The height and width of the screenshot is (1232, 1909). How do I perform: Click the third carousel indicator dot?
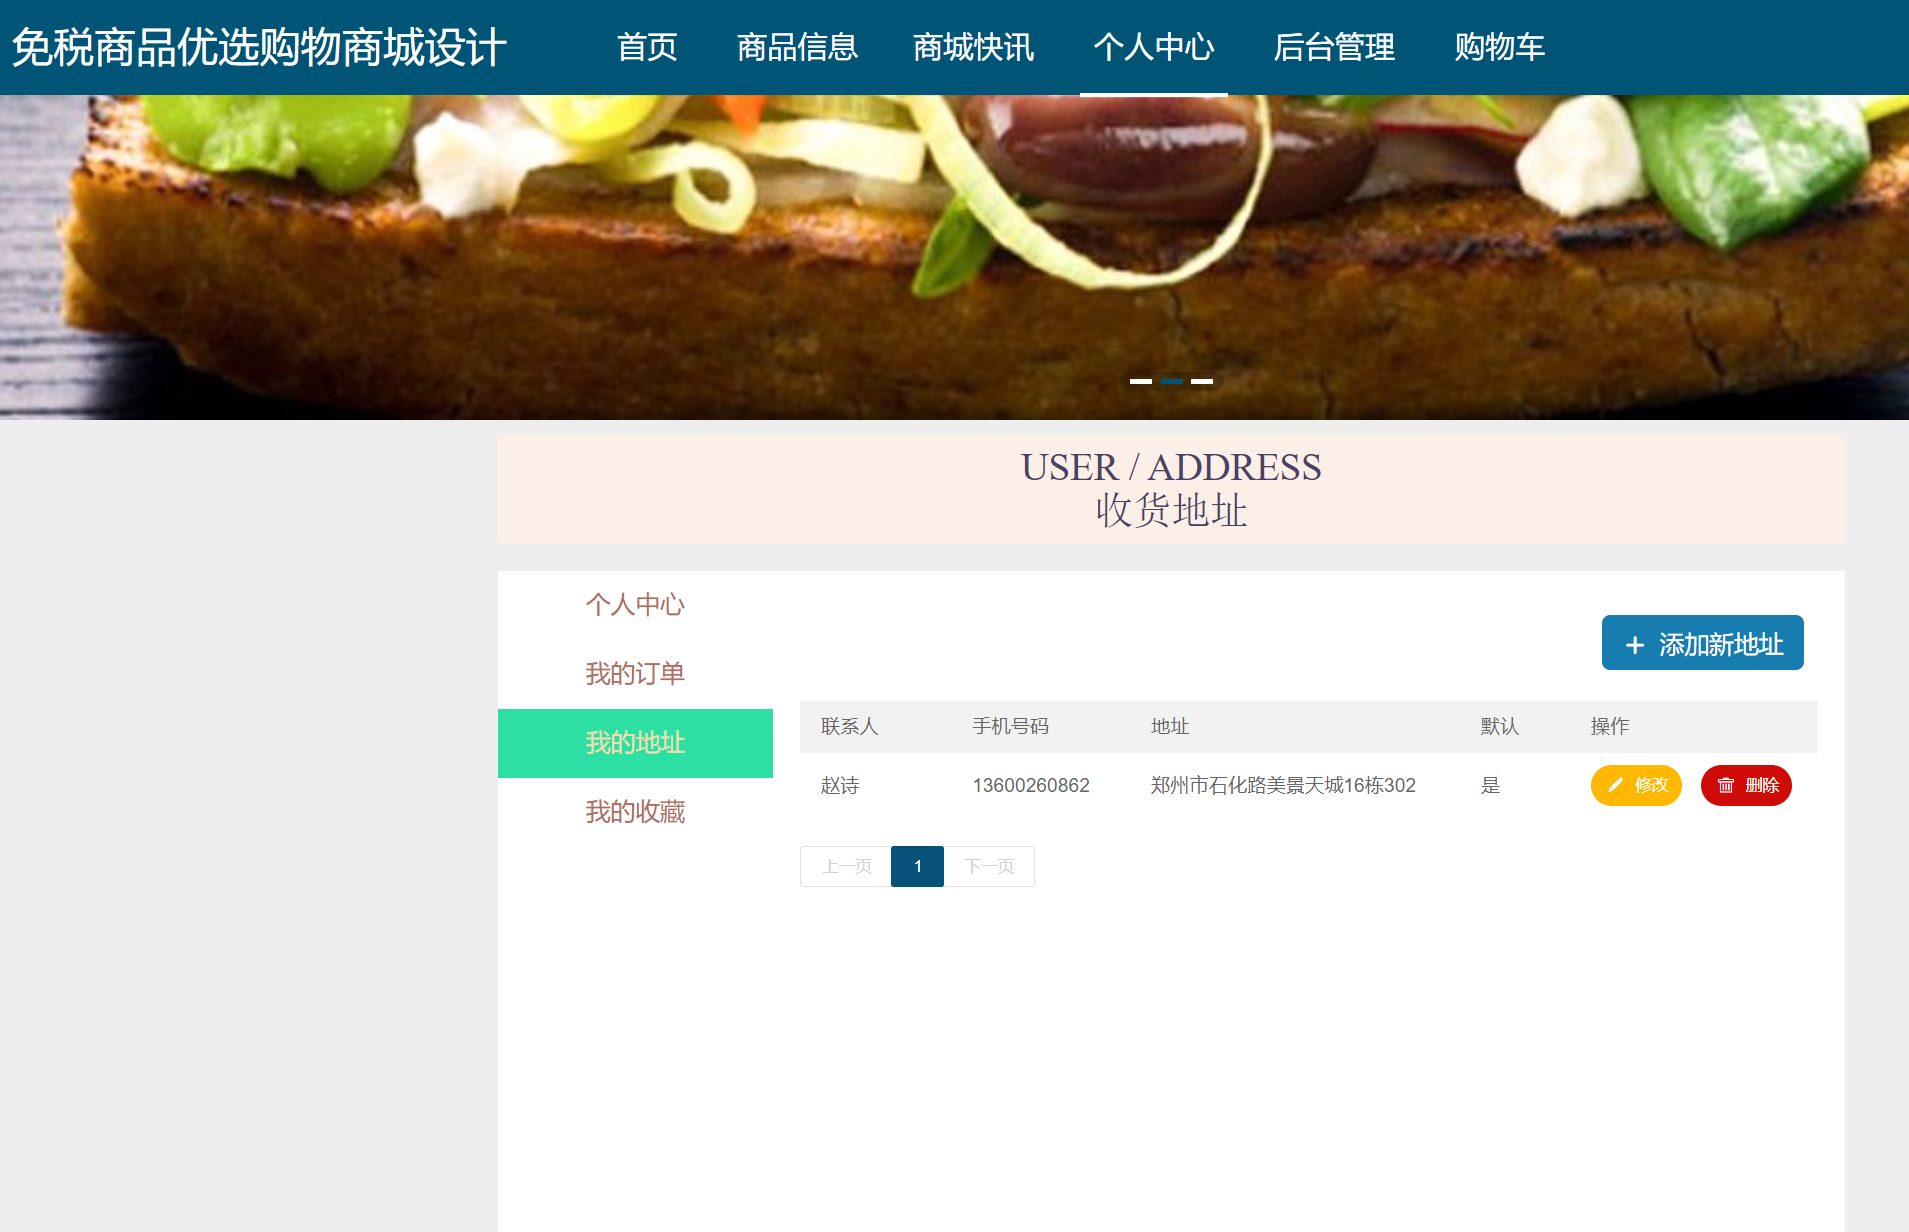pos(1201,381)
